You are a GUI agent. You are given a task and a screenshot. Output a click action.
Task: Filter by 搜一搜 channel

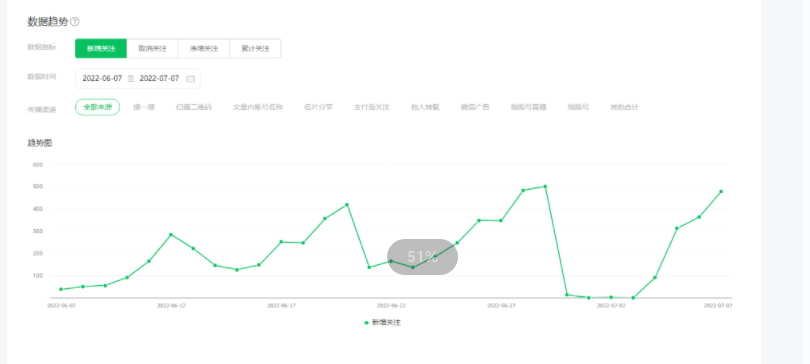click(144, 107)
